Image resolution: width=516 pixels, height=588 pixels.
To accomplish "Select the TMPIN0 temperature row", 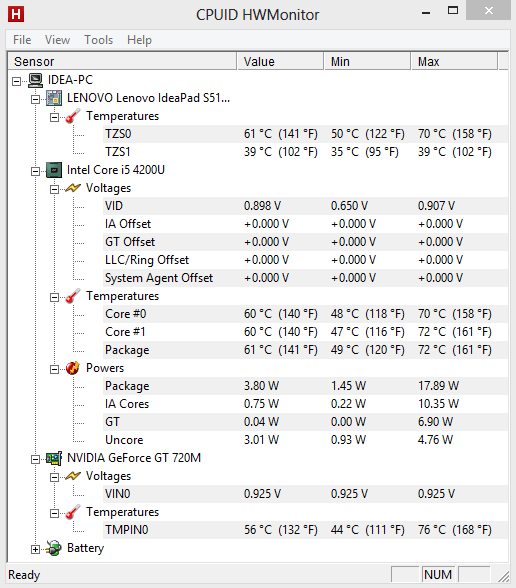I will click(305, 530).
